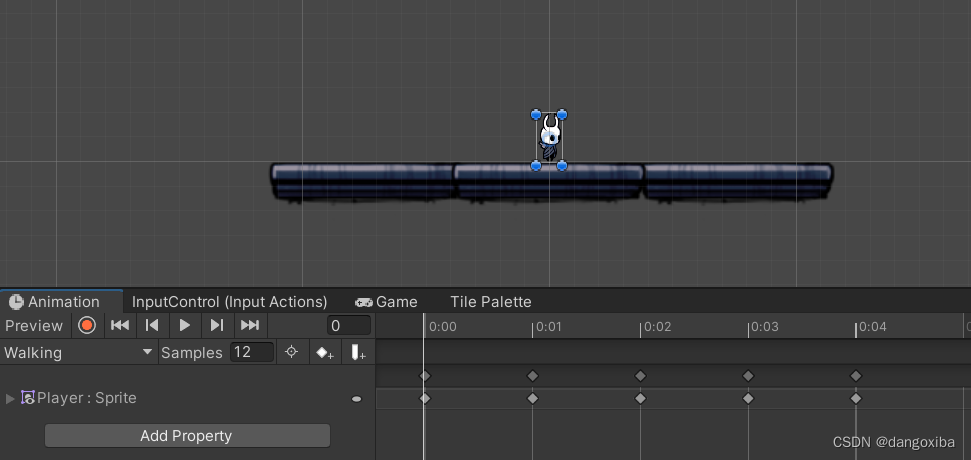Jump to last keyframe button

tap(250, 326)
